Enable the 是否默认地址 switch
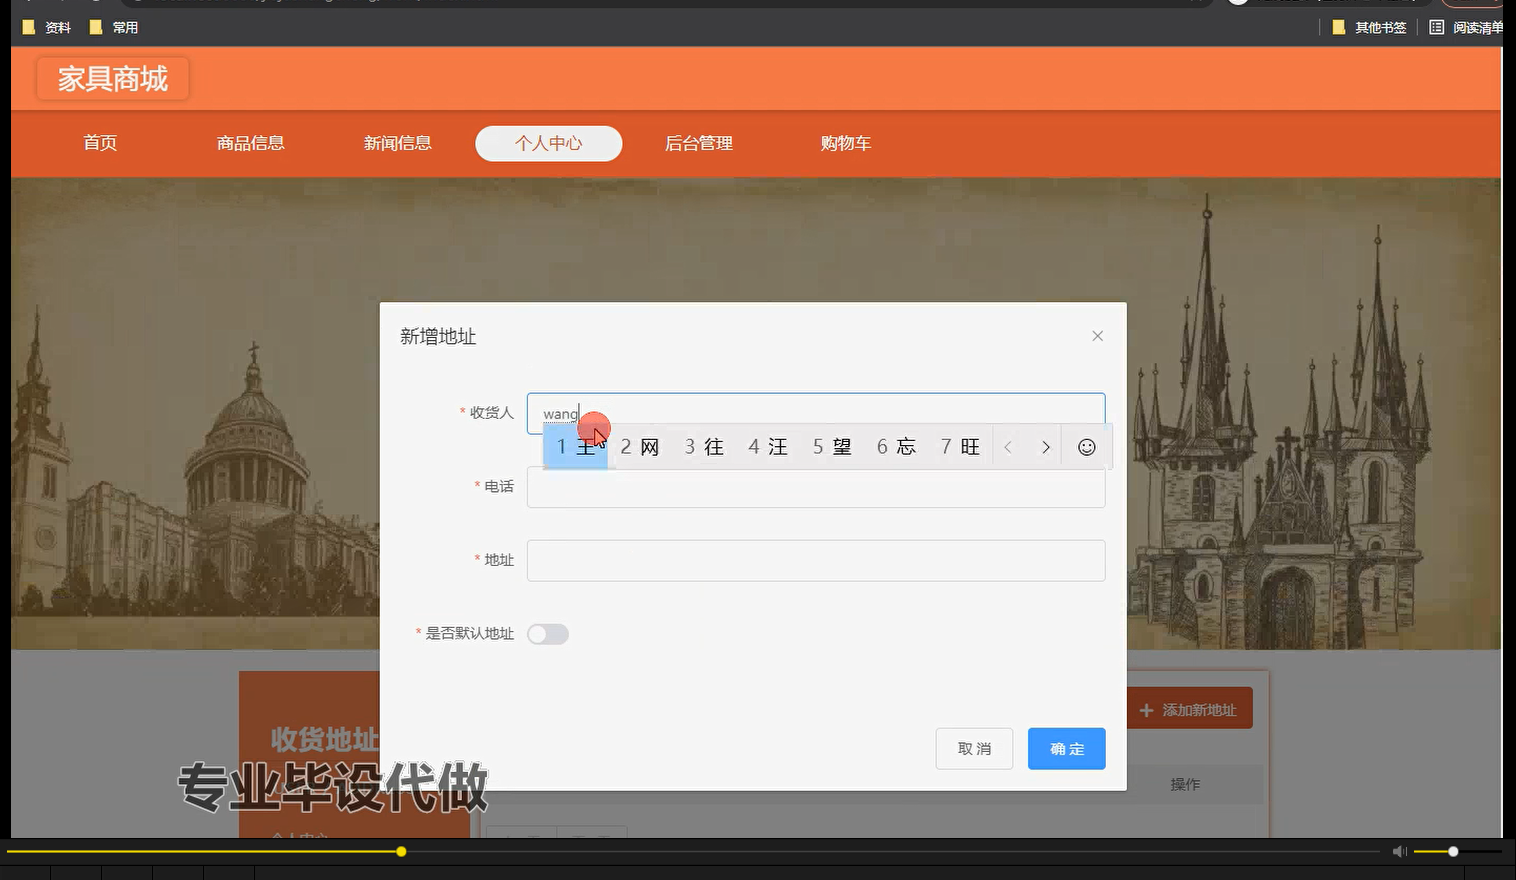 click(x=547, y=633)
